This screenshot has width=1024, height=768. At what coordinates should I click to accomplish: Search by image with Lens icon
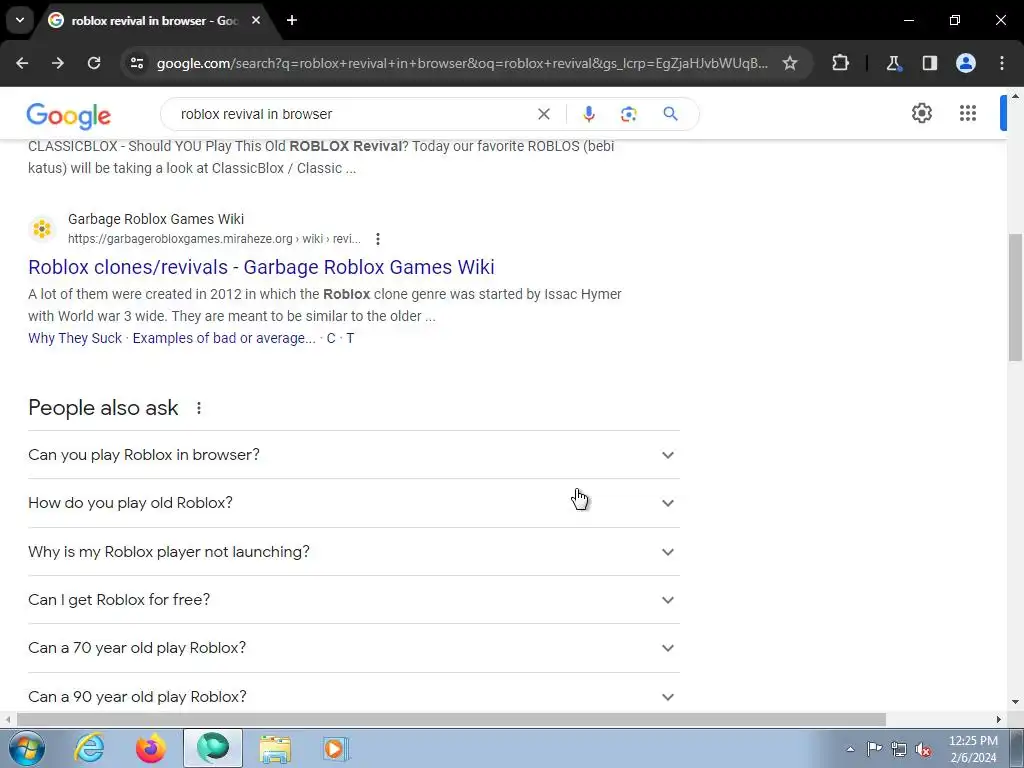628,114
